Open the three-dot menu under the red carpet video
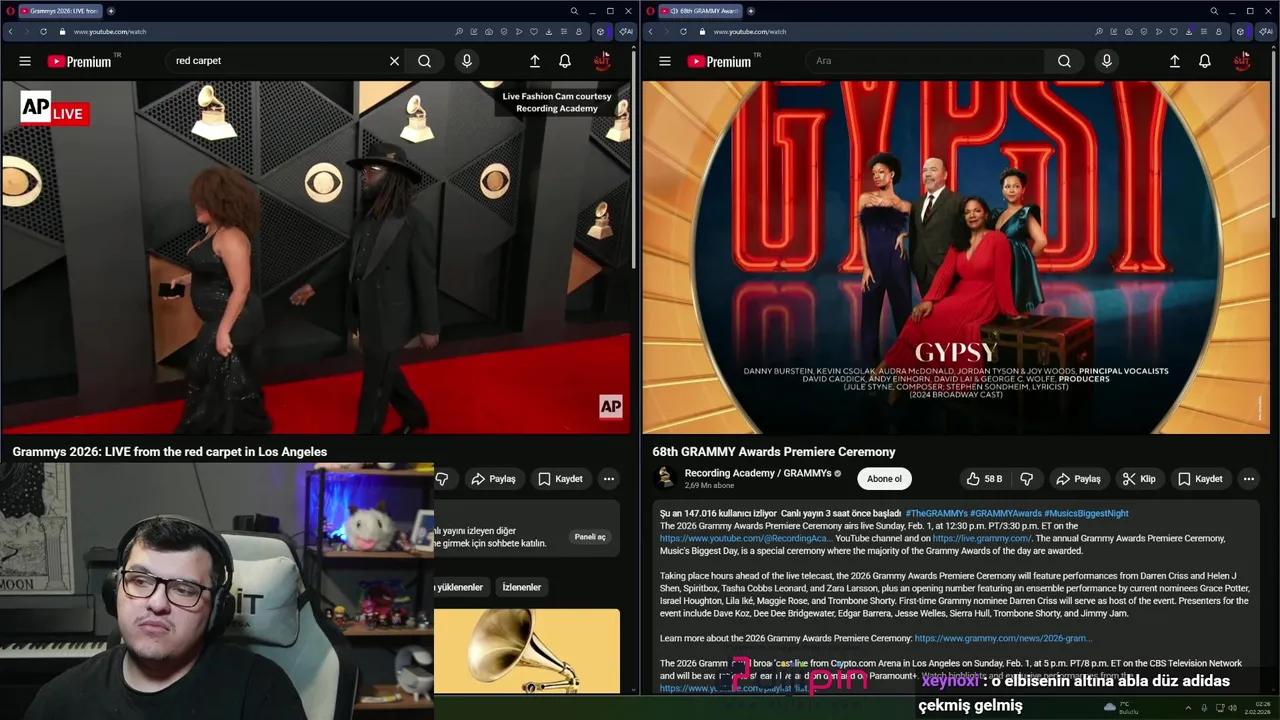 coord(608,479)
